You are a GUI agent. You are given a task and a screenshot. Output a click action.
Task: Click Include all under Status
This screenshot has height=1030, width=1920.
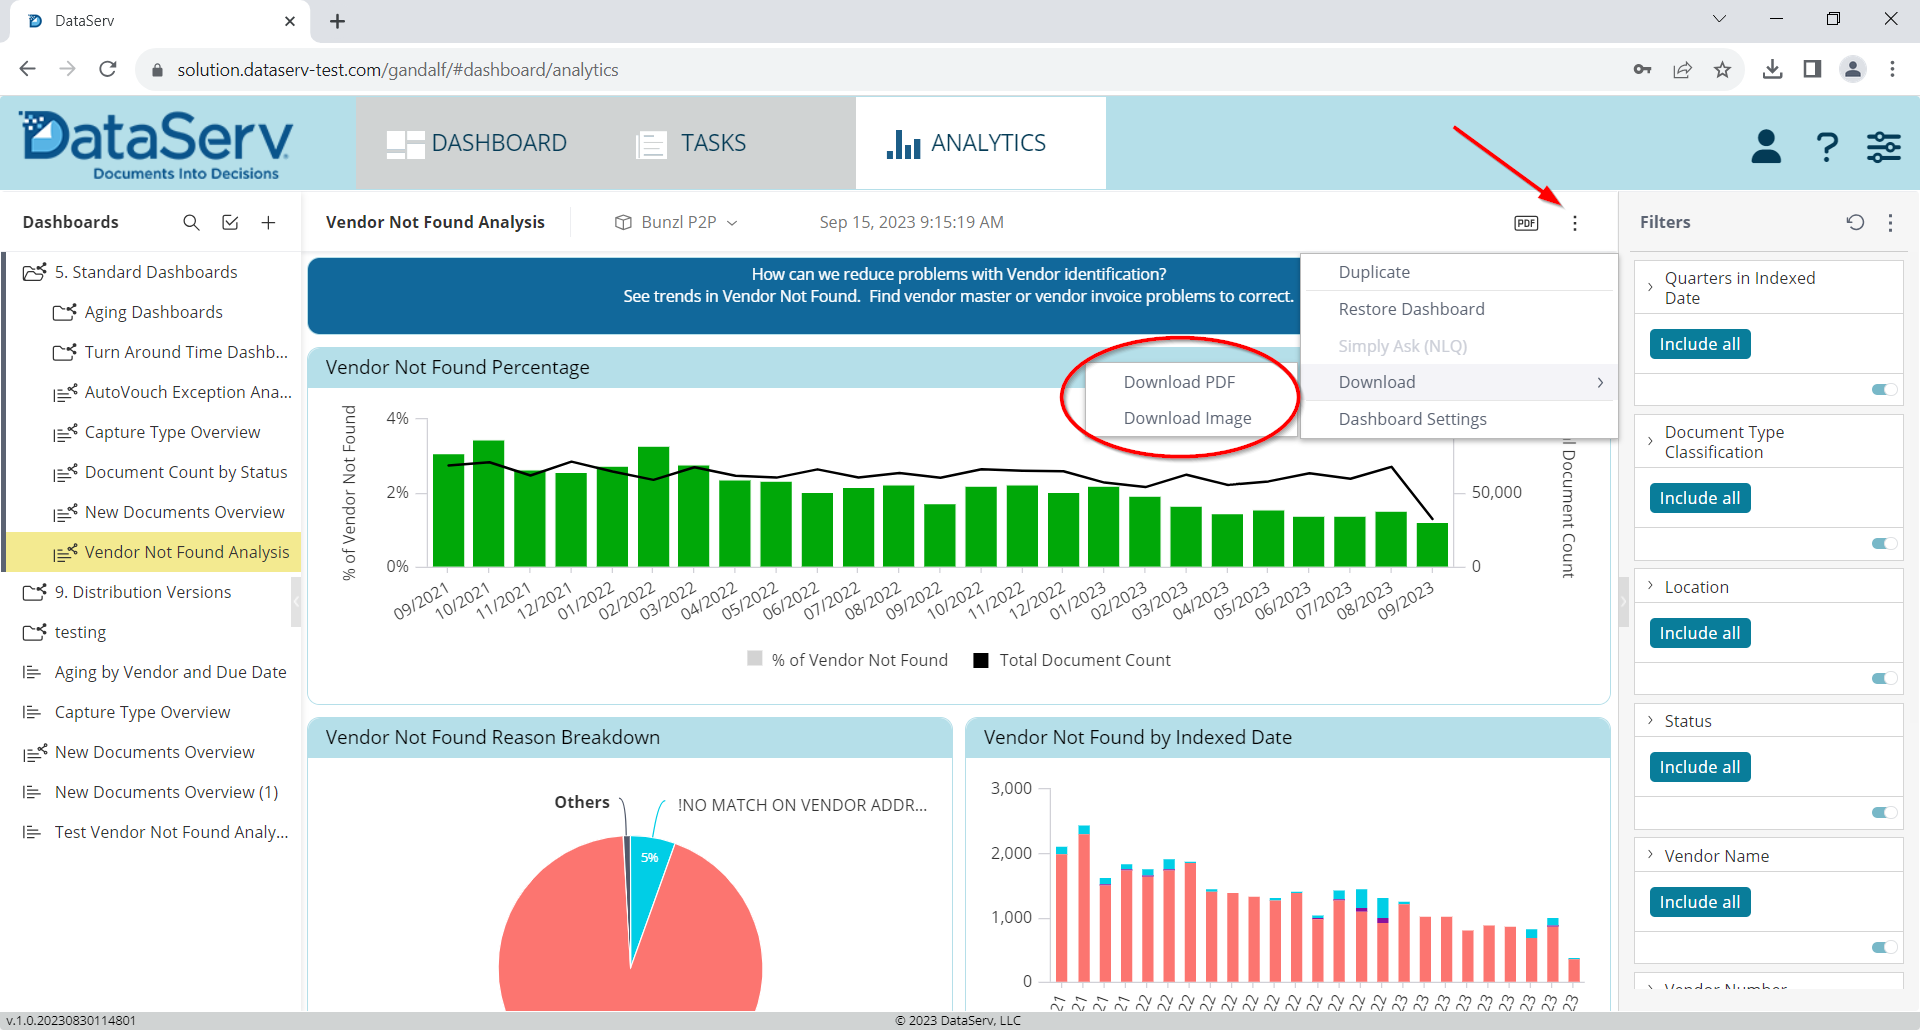point(1700,767)
